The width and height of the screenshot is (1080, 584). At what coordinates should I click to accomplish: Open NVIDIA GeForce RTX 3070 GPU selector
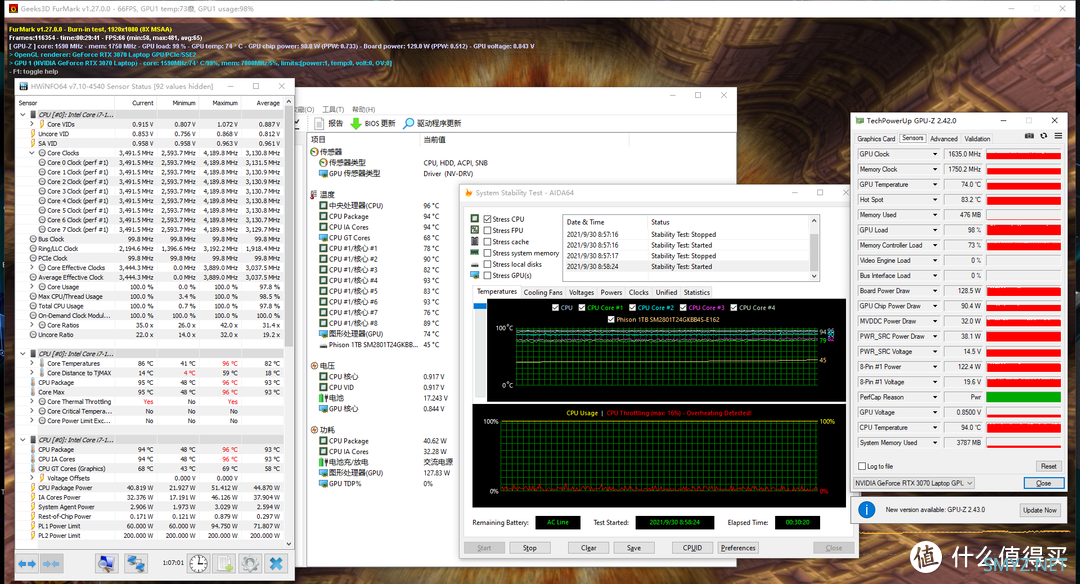tap(914, 483)
